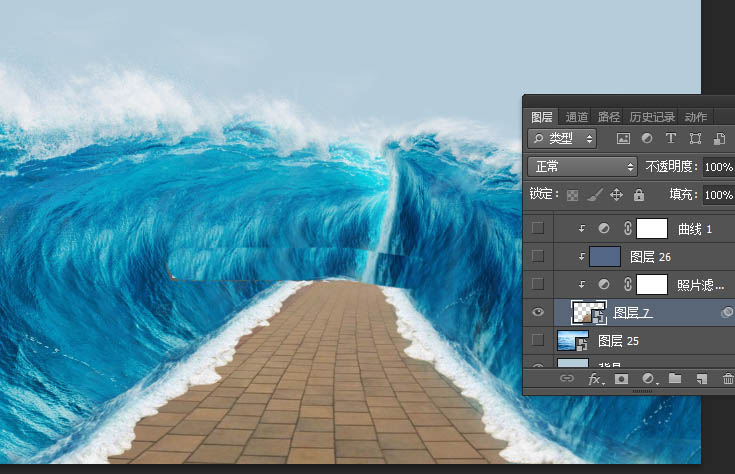Create a new layer
The height and width of the screenshot is (474, 735).
702,378
